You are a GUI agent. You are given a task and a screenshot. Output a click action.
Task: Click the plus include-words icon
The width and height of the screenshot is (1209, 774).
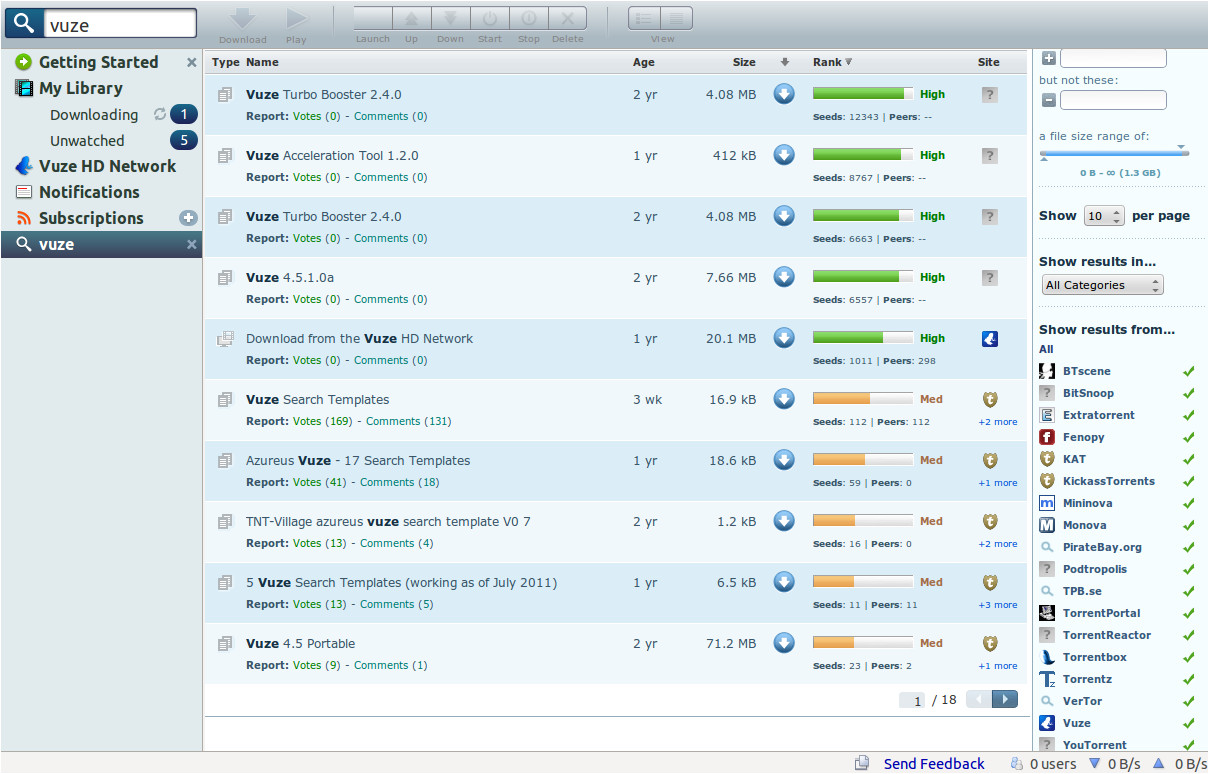[1048, 58]
